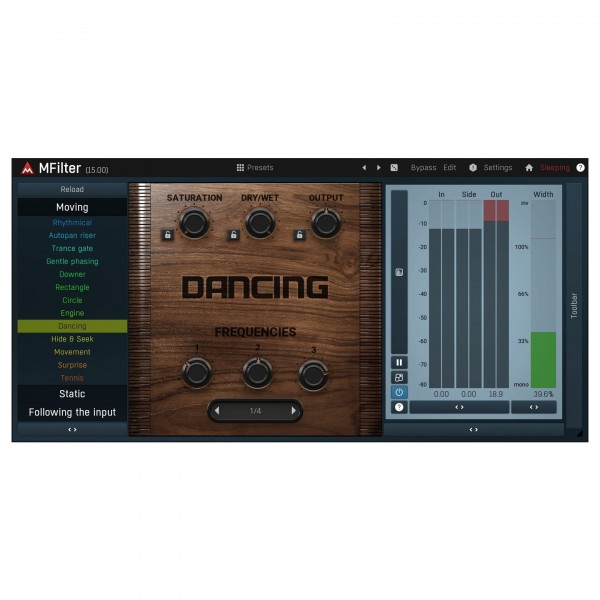Click the random dice icon

(394, 168)
